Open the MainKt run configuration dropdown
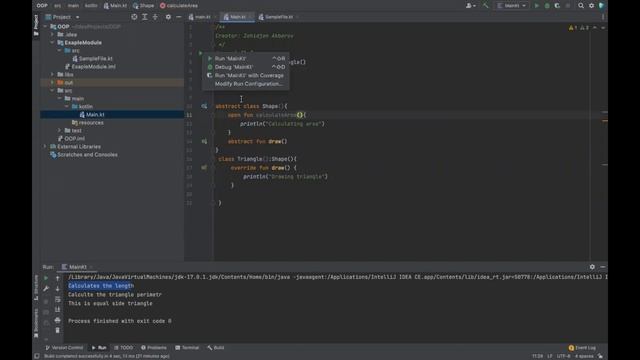 [512, 6]
